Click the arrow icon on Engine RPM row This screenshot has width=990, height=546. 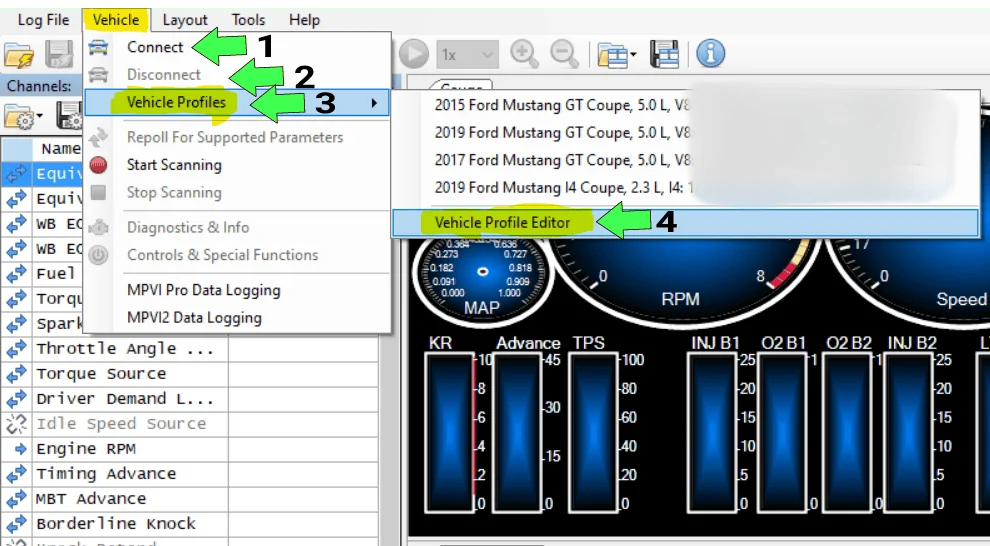click(21, 449)
